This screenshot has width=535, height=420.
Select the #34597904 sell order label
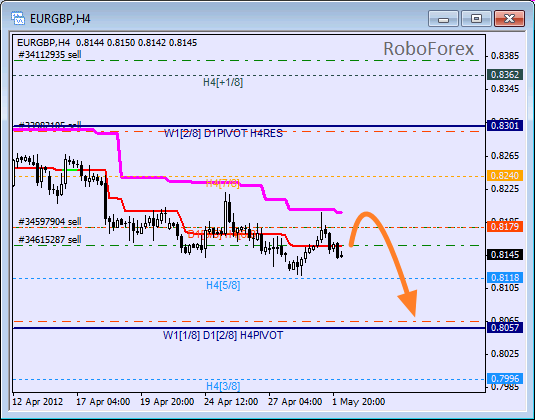tap(50, 221)
